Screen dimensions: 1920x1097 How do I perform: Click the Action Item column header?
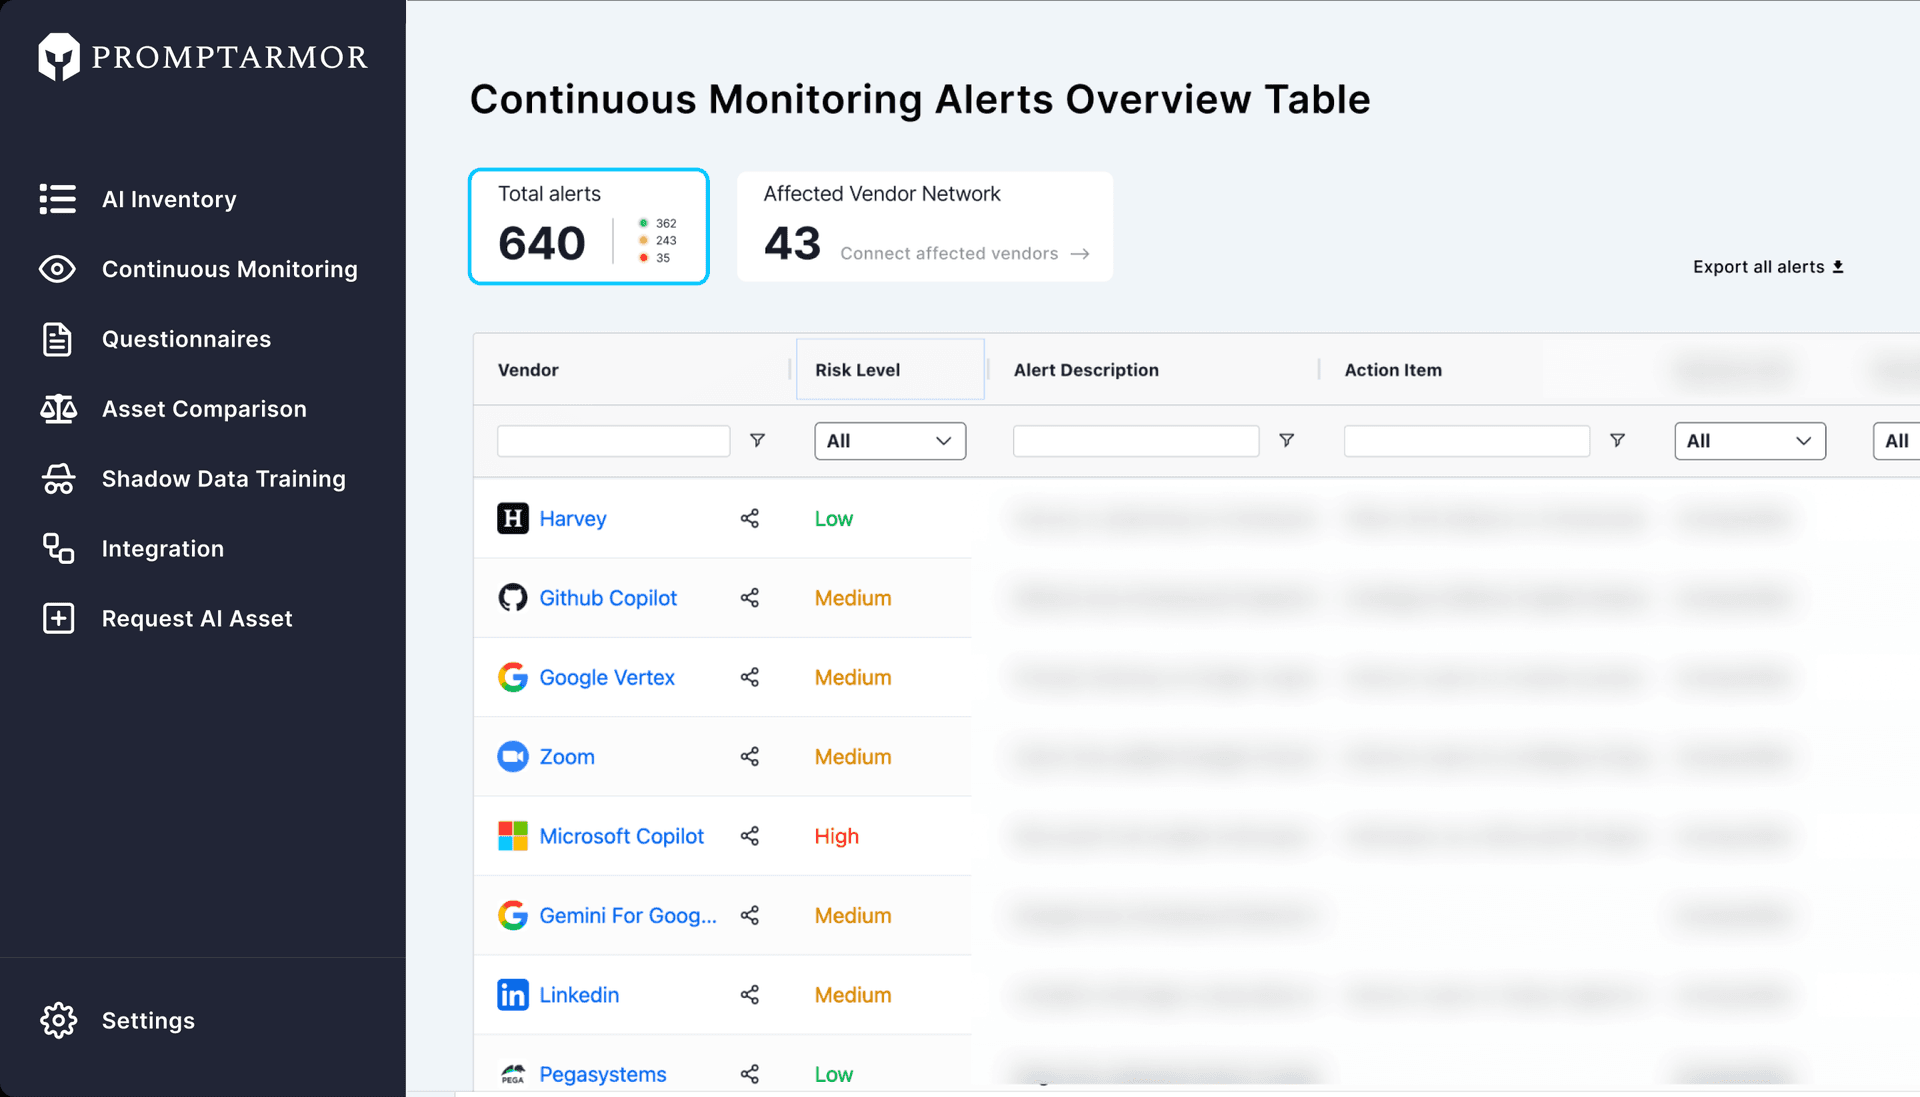coord(1393,370)
